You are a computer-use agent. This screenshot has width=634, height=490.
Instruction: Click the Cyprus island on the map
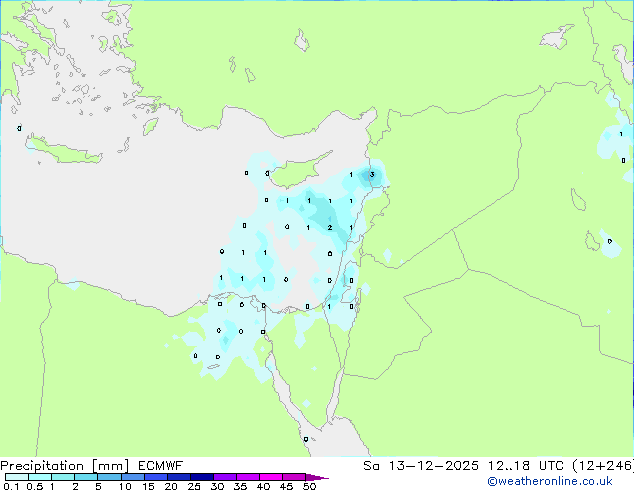click(297, 172)
